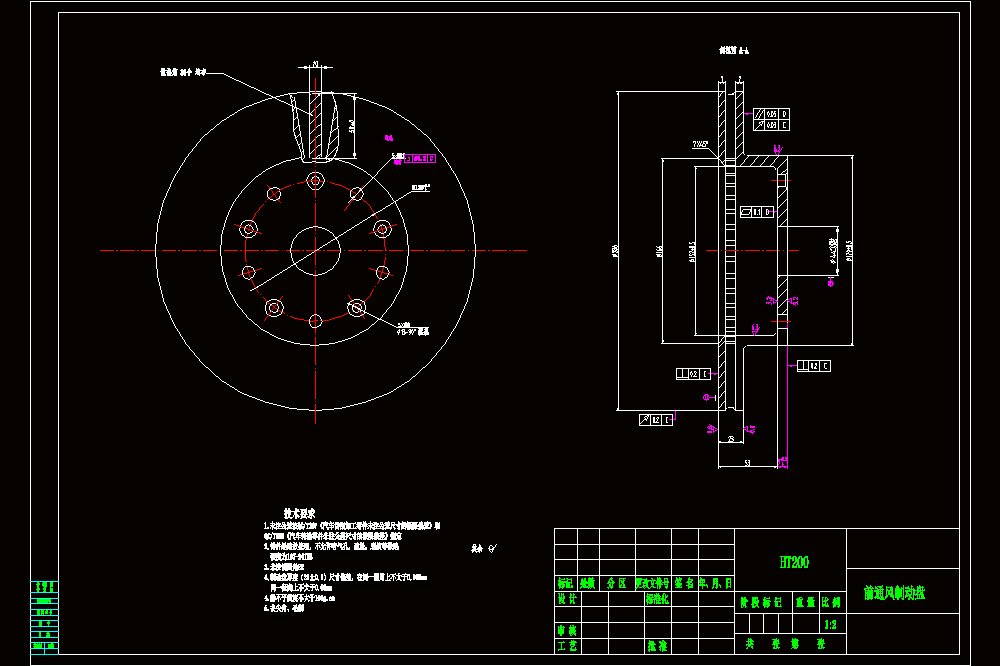Select the parallelism tolerance symbol in stacked frame
Image resolution: width=1000 pixels, height=666 pixels.
pyautogui.click(x=759, y=114)
